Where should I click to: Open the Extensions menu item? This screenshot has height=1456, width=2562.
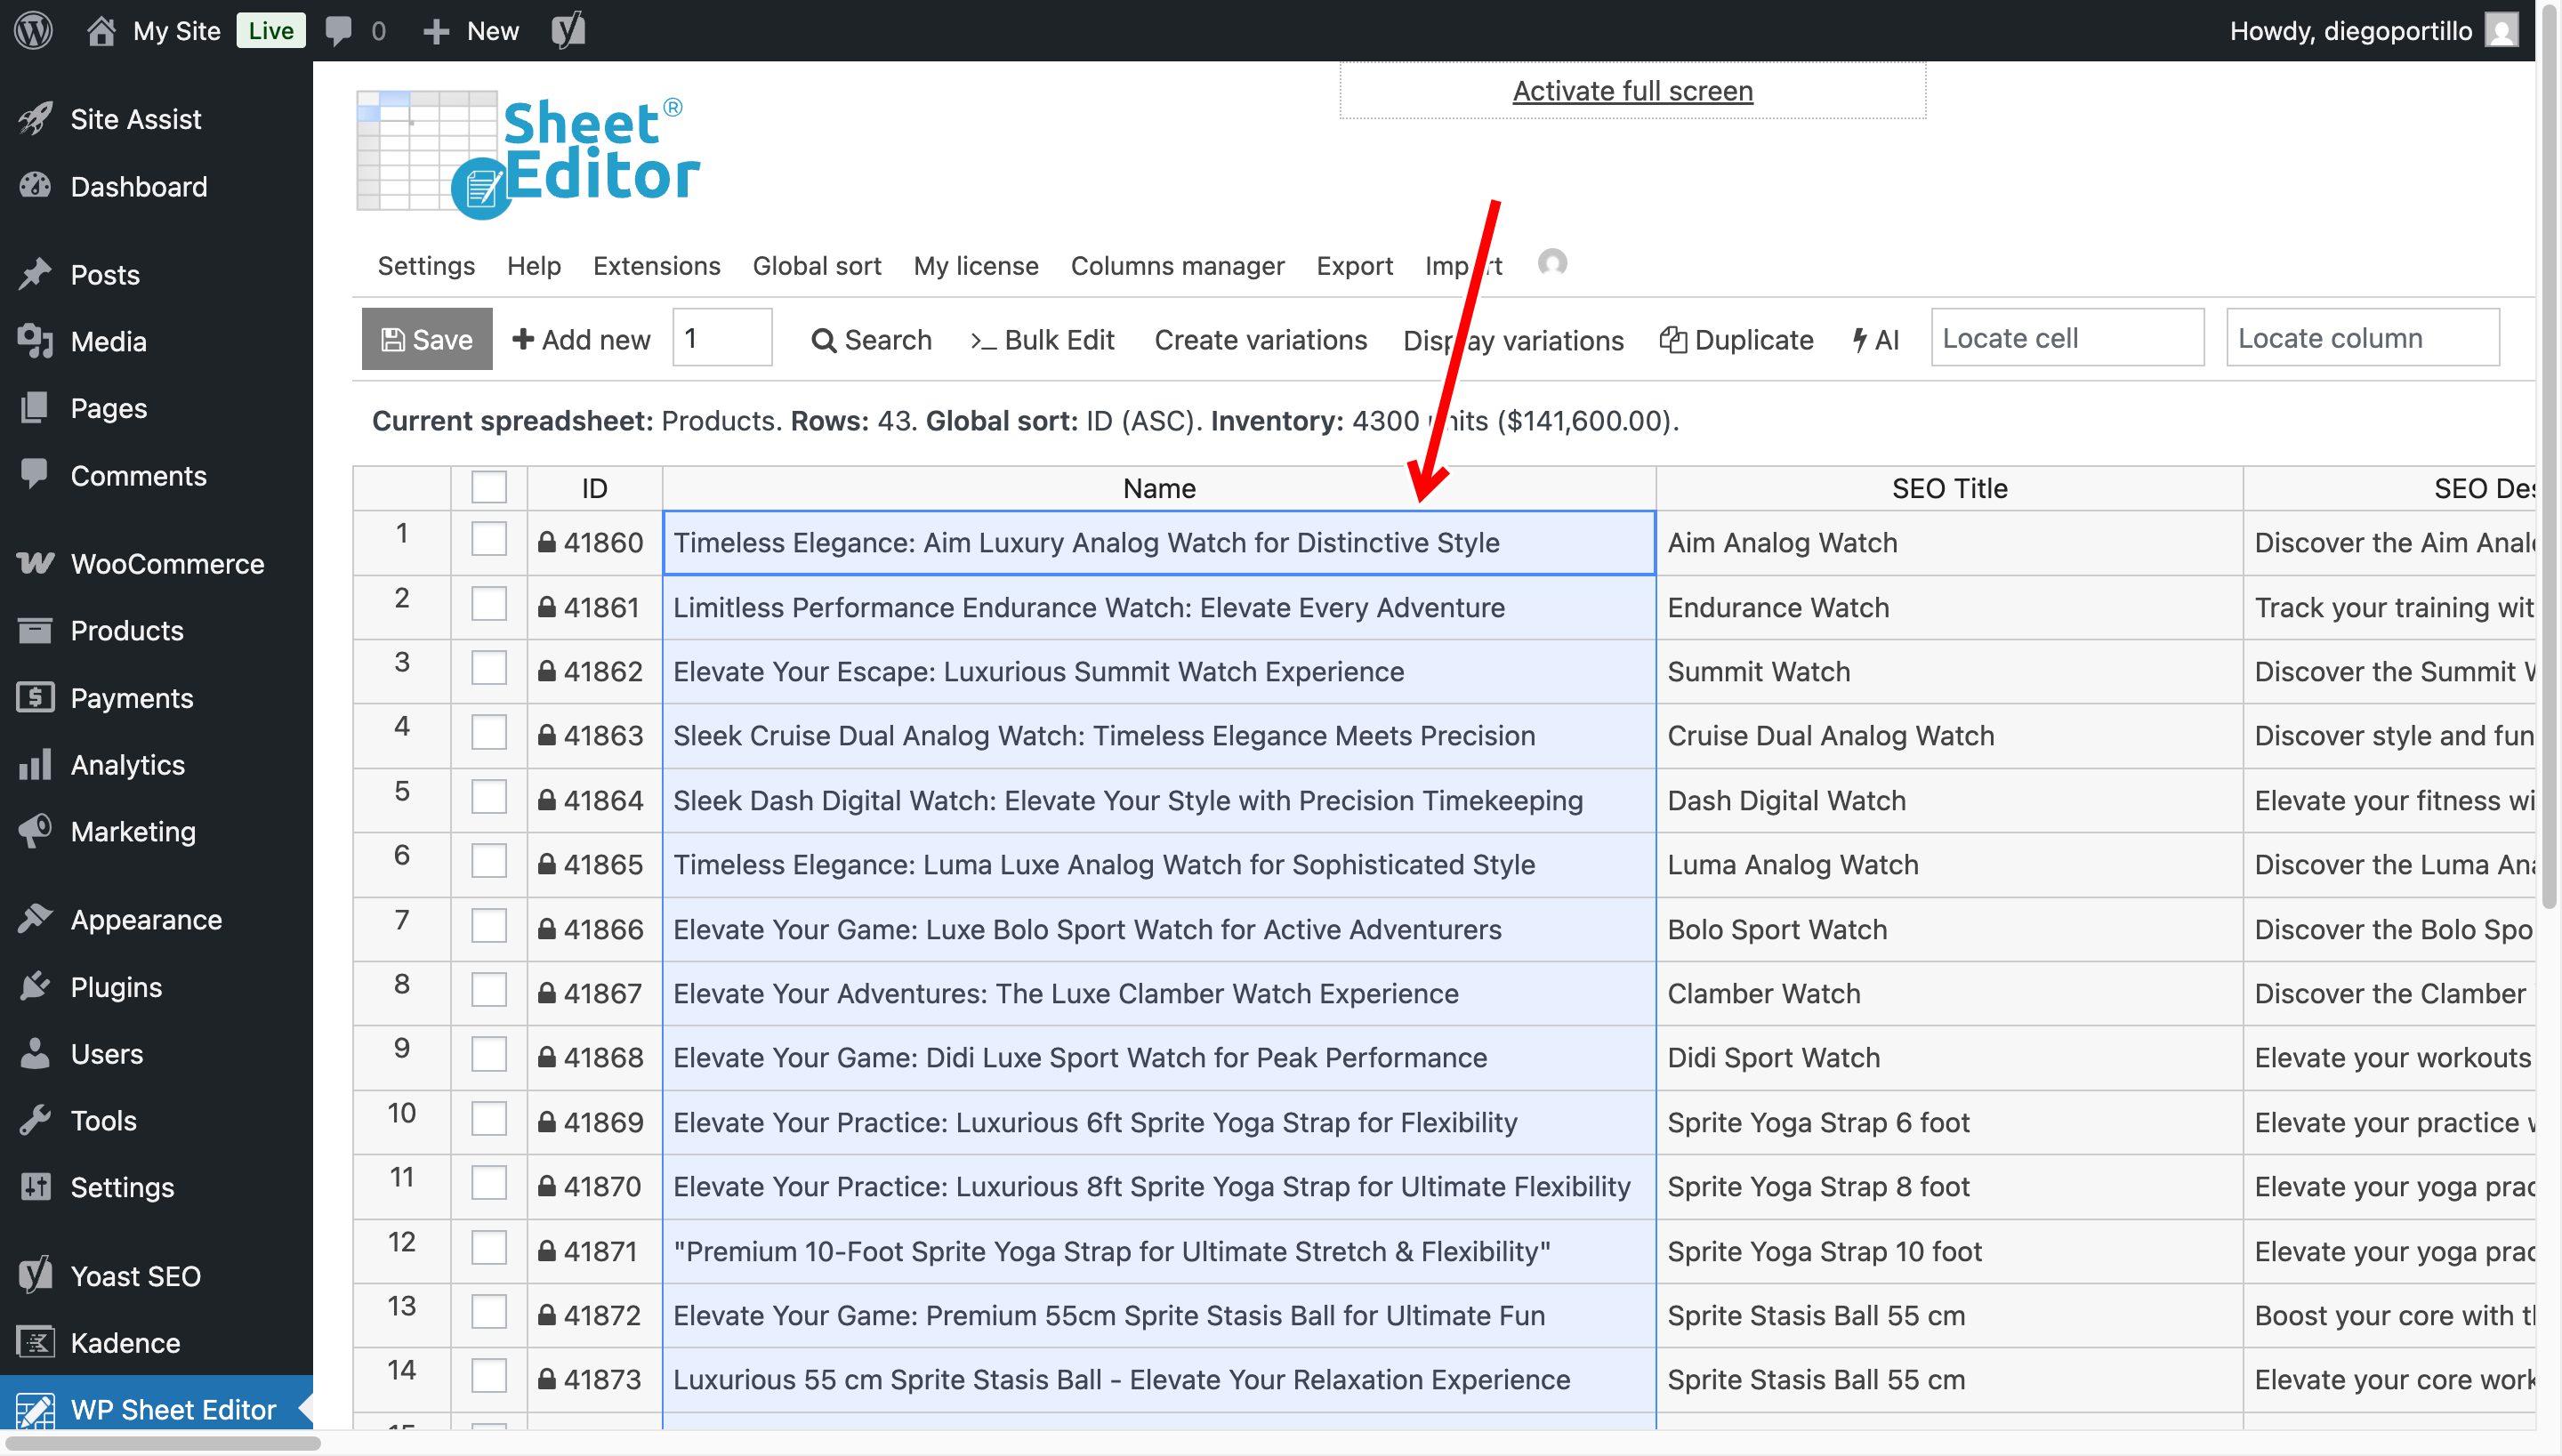point(656,266)
